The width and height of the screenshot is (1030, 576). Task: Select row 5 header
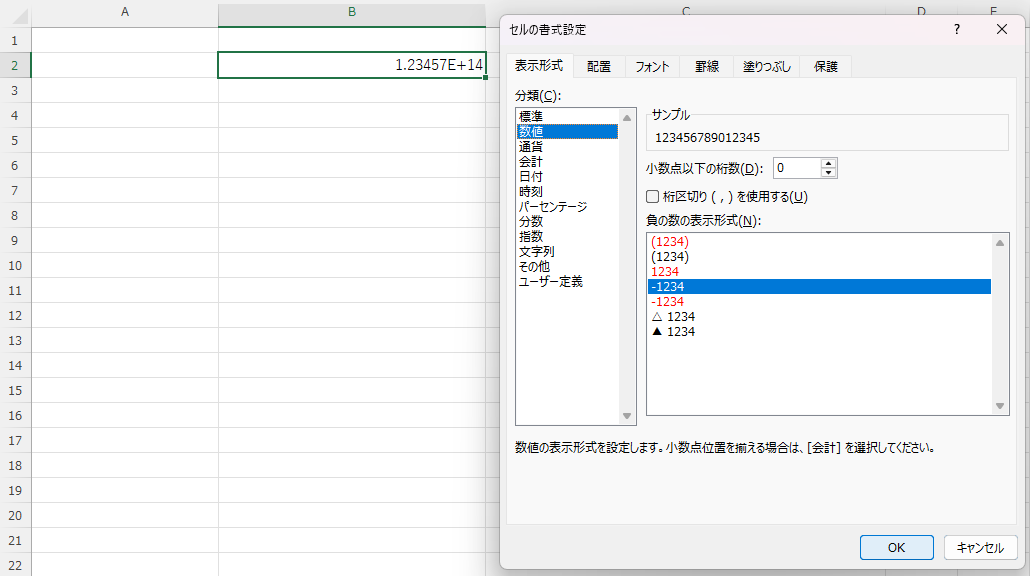(15, 141)
